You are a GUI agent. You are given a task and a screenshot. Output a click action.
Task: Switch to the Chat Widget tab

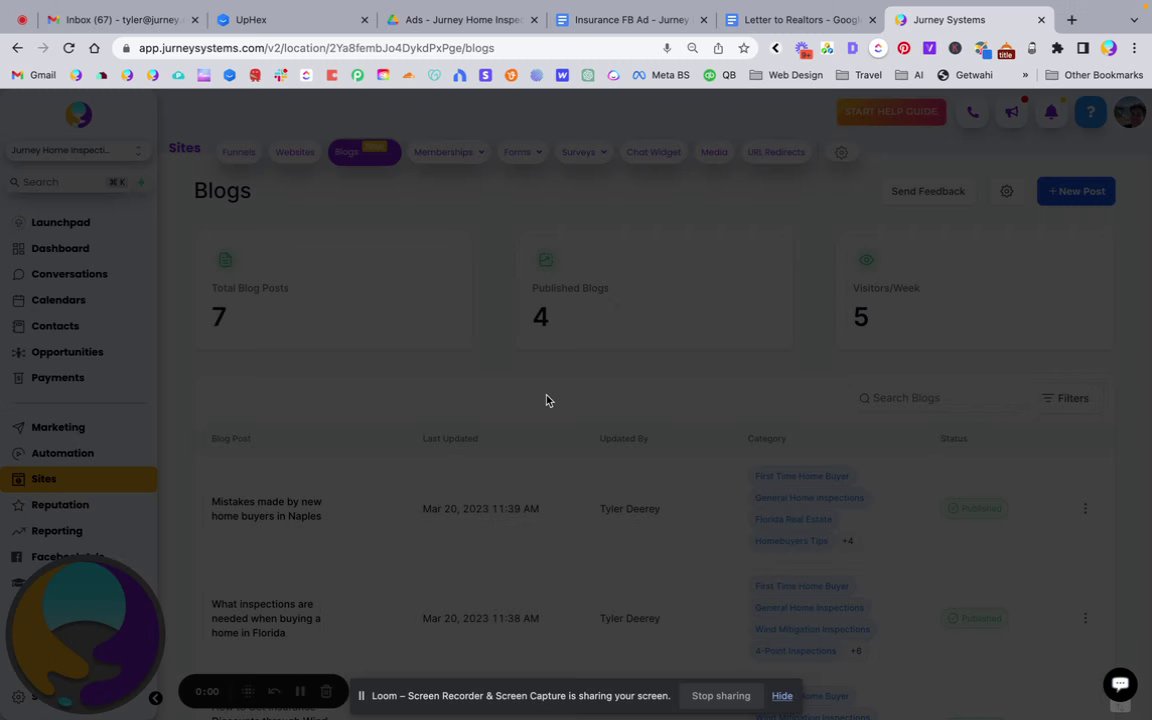coord(653,152)
